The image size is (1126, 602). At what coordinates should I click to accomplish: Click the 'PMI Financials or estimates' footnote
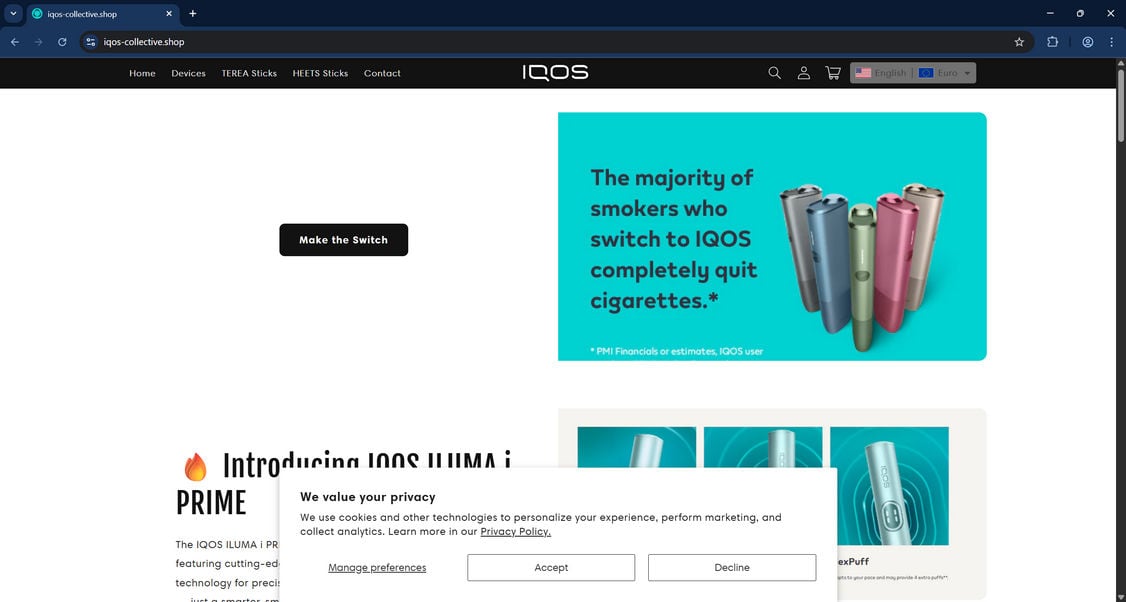tap(676, 351)
